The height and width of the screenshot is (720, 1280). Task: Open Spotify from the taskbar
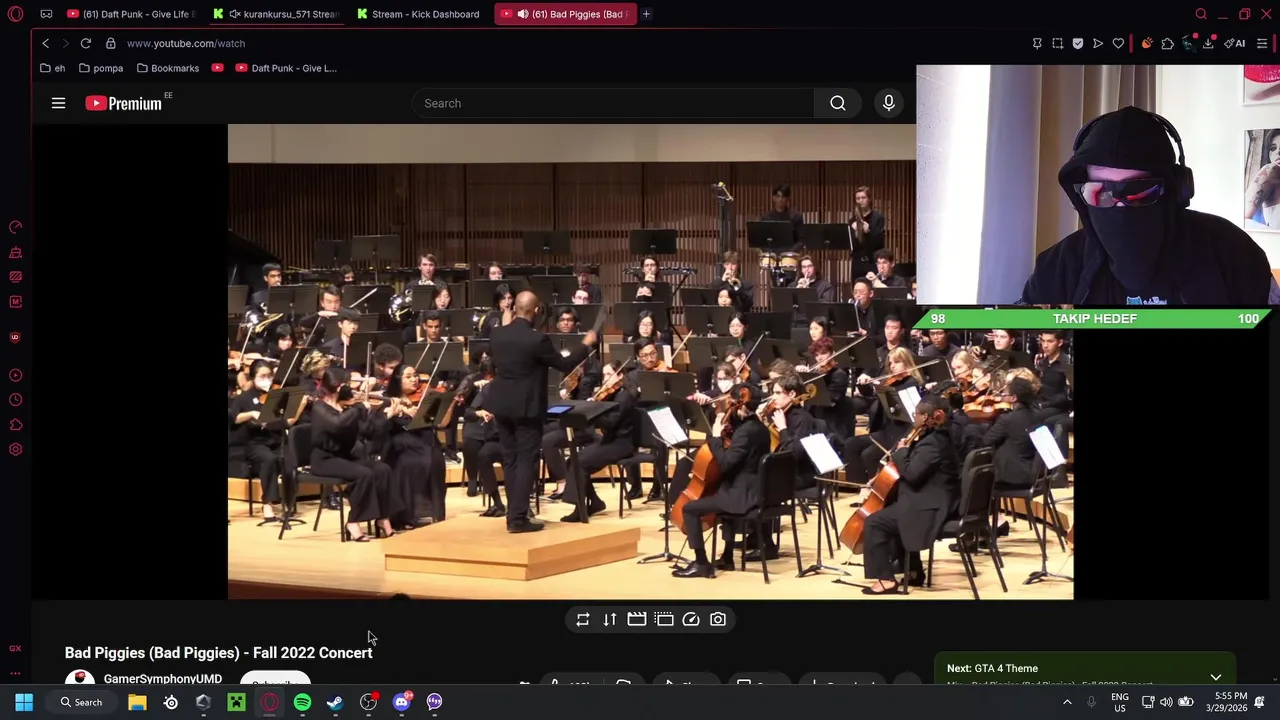[302, 702]
